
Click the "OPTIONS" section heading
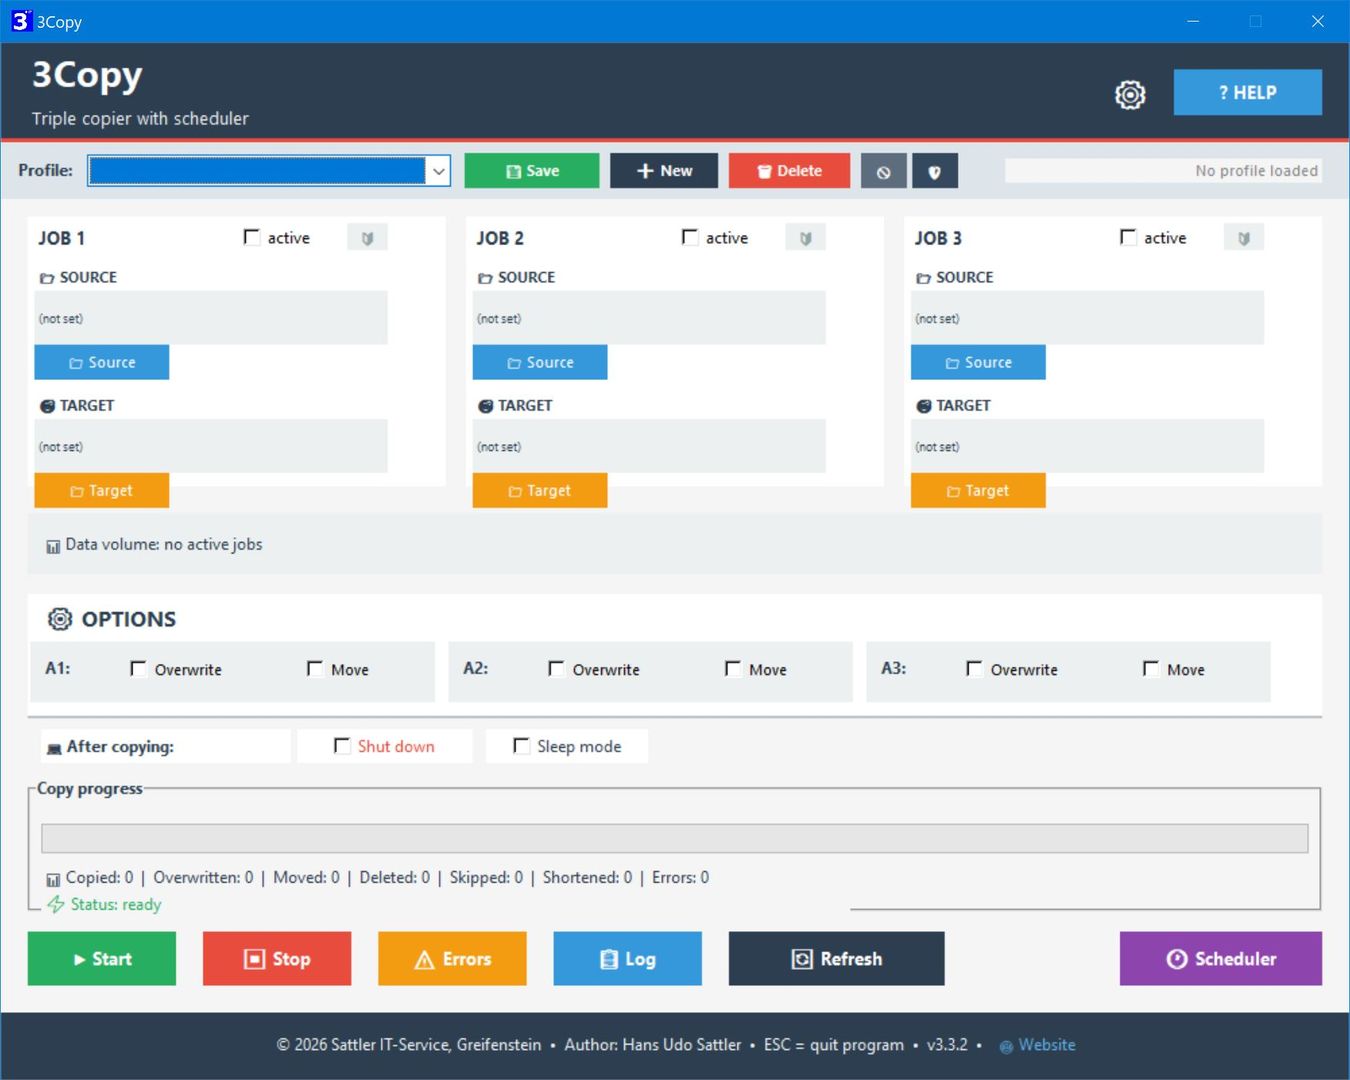tap(129, 619)
